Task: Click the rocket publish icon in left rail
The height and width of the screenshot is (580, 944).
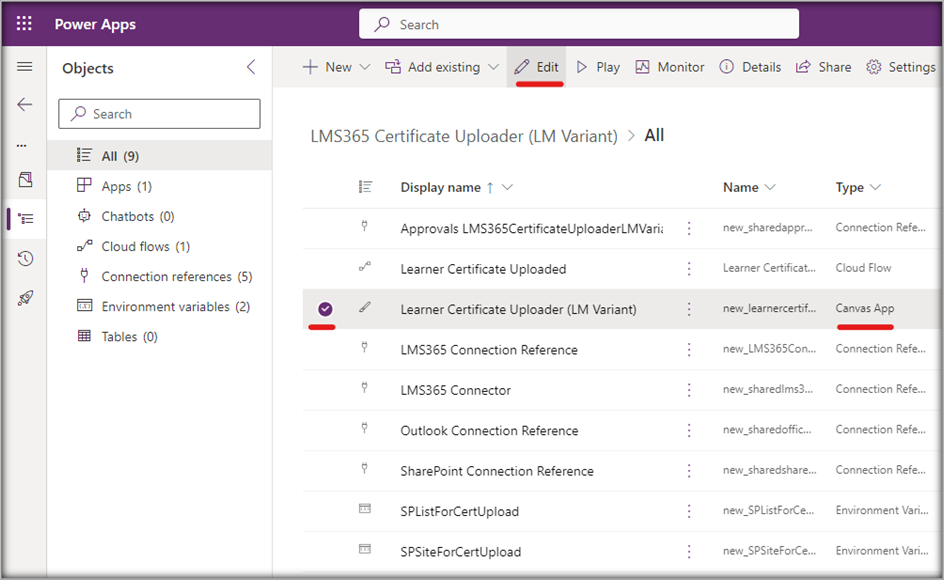Action: 25,299
